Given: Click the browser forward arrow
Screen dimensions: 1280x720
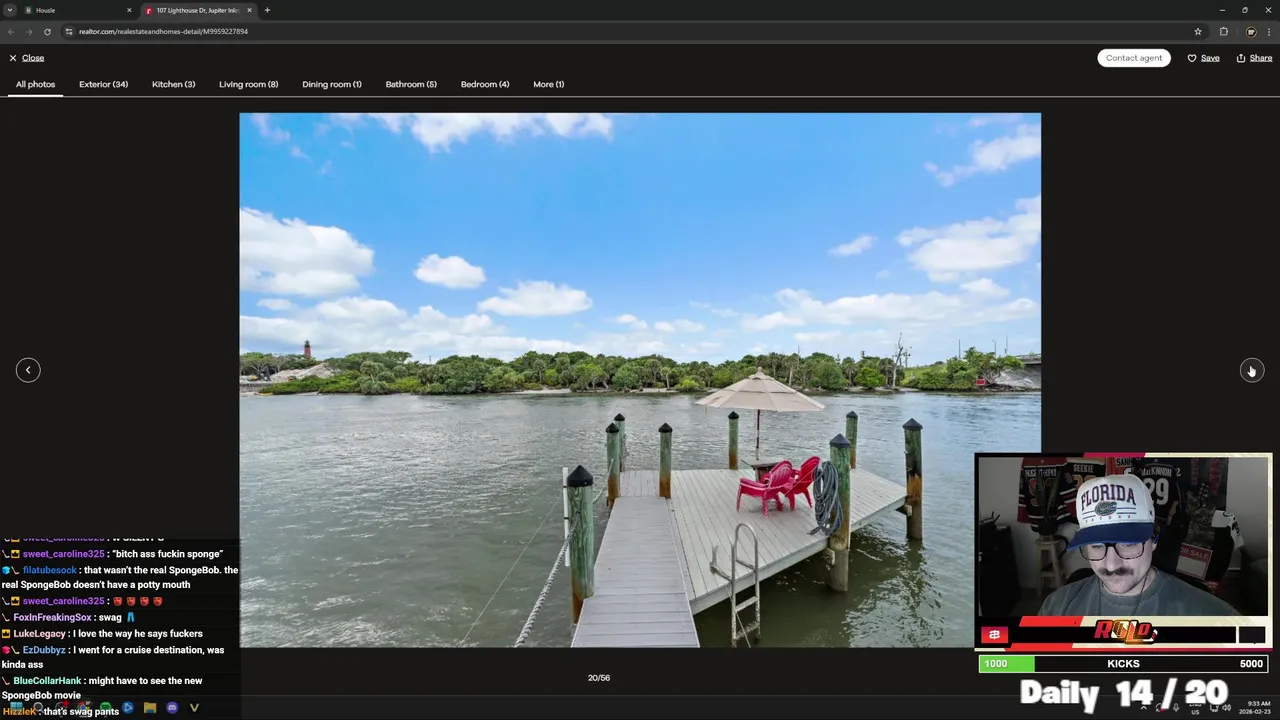Looking at the screenshot, I should 29,31.
